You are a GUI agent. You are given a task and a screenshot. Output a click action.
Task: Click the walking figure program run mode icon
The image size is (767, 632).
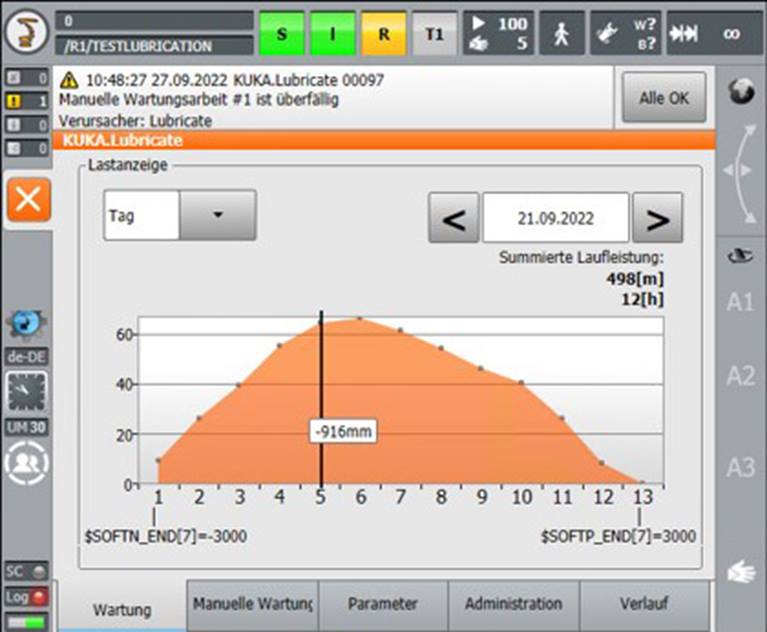pos(562,33)
